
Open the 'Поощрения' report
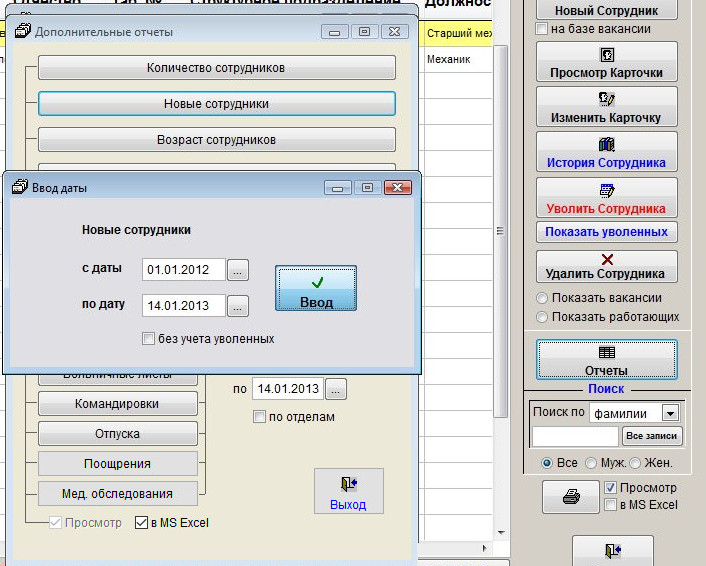point(118,463)
